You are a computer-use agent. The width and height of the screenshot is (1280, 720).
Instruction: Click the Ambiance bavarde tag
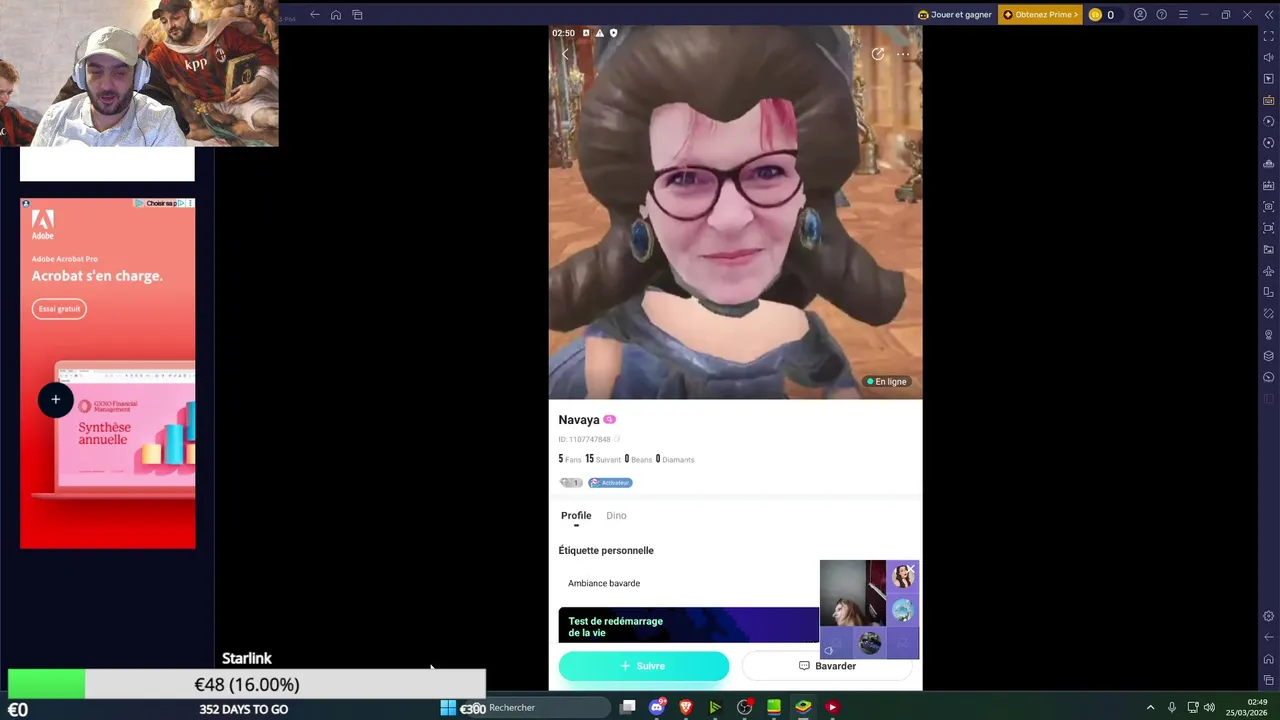click(x=604, y=583)
